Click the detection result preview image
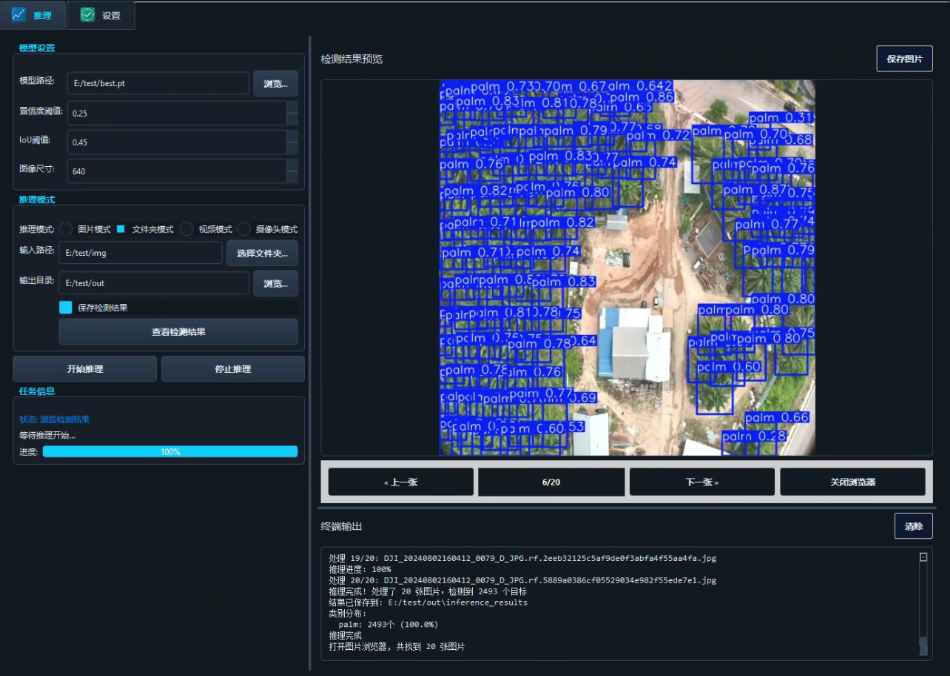Image resolution: width=950 pixels, height=676 pixels. (x=627, y=267)
